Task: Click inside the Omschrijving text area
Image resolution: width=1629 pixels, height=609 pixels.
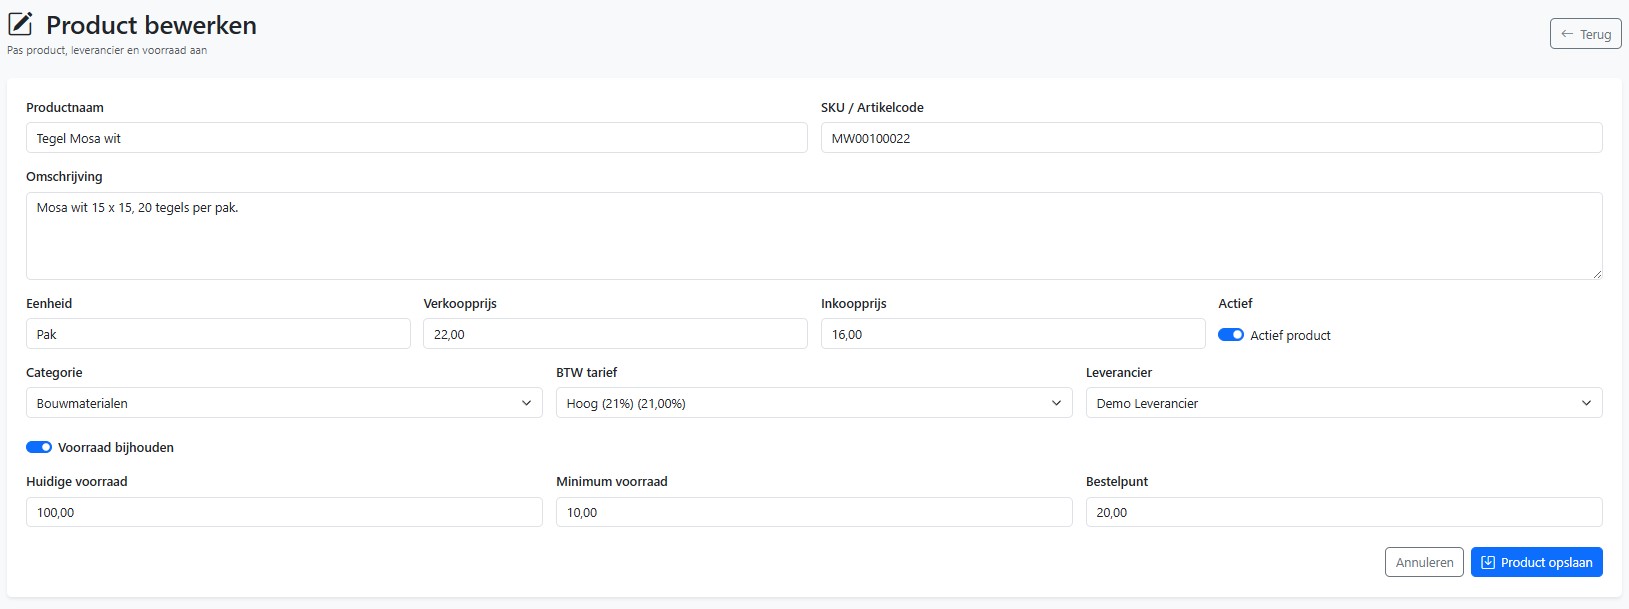Action: tap(814, 236)
